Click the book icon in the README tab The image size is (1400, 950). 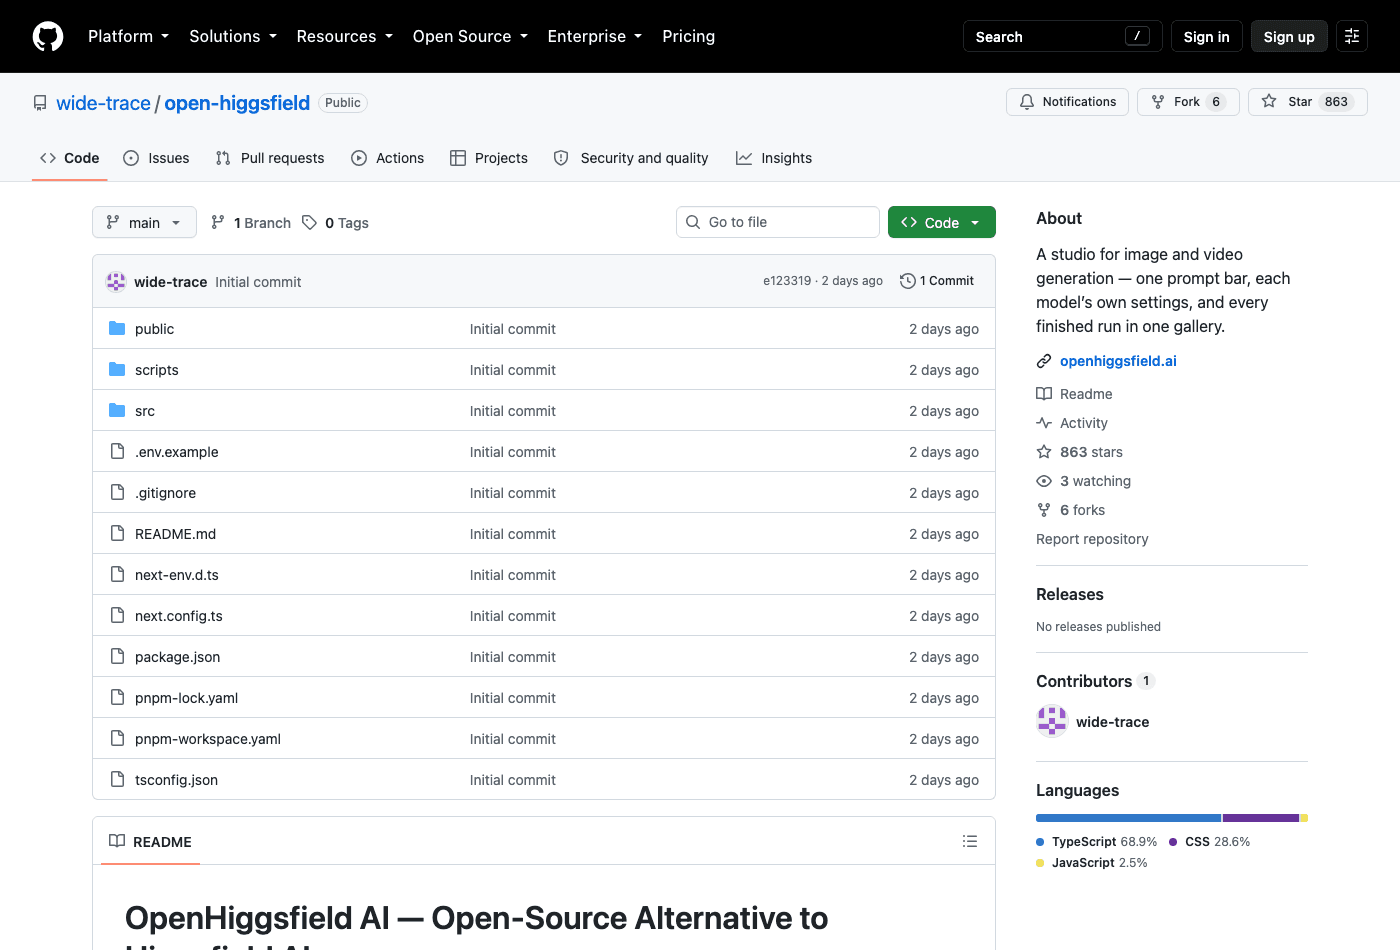117,841
